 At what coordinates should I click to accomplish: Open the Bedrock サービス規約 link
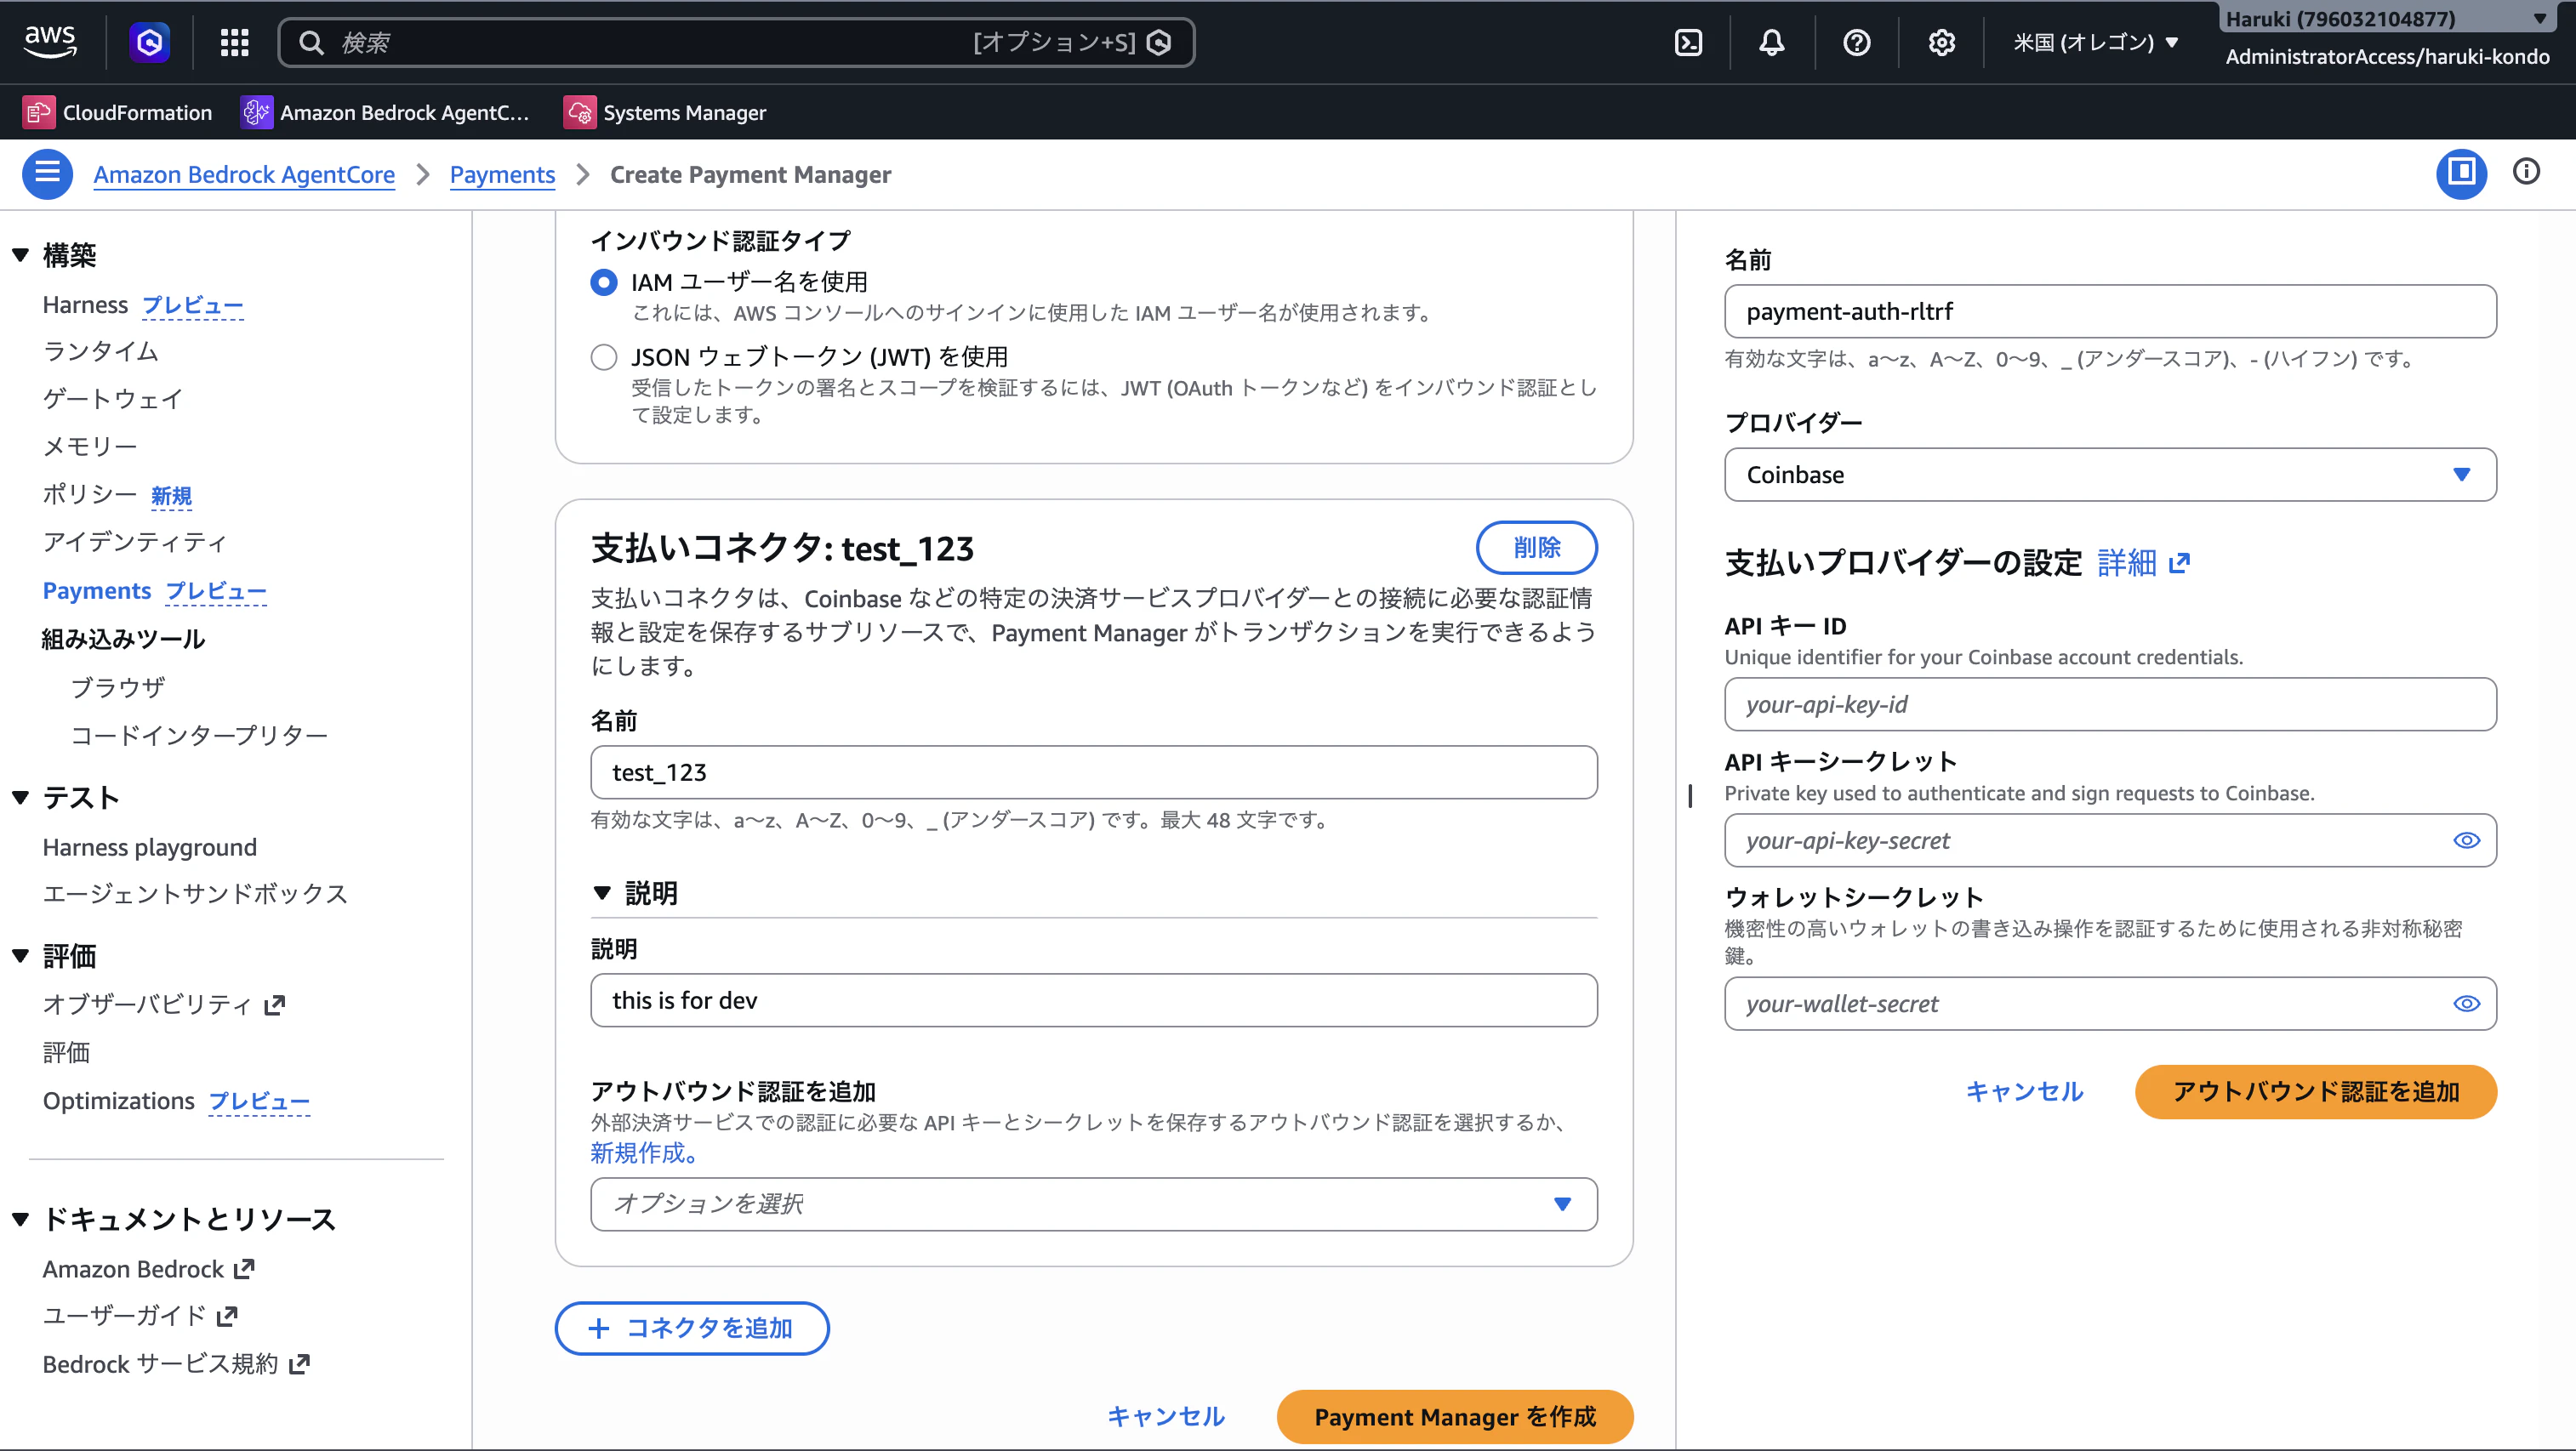click(x=176, y=1363)
